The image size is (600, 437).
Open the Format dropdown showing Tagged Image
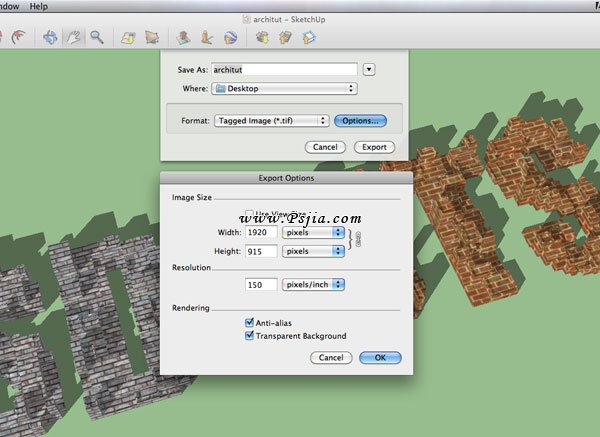(271, 120)
